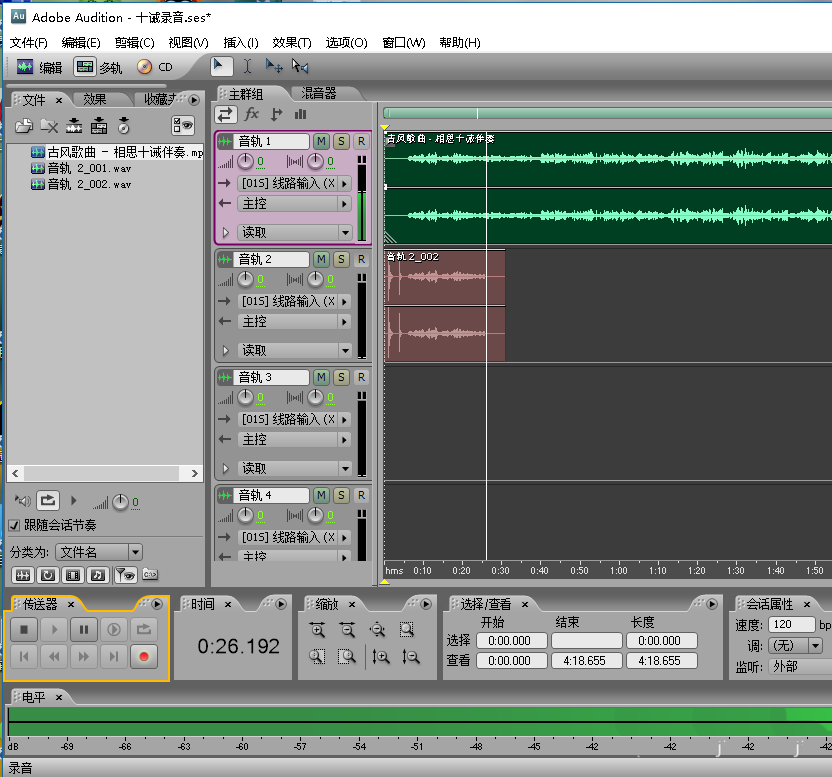
Task: Open the 效果(T) menu
Action: (292, 42)
